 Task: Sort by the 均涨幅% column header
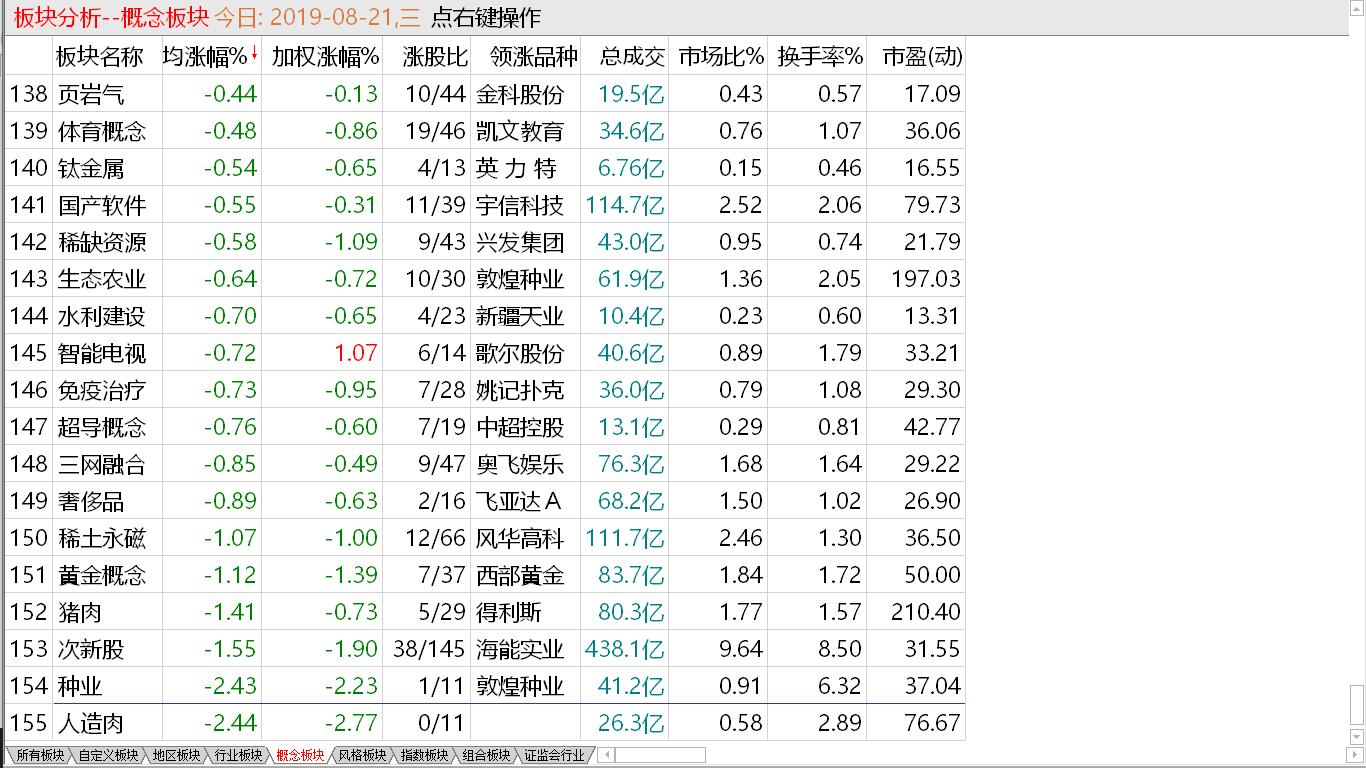(x=205, y=57)
